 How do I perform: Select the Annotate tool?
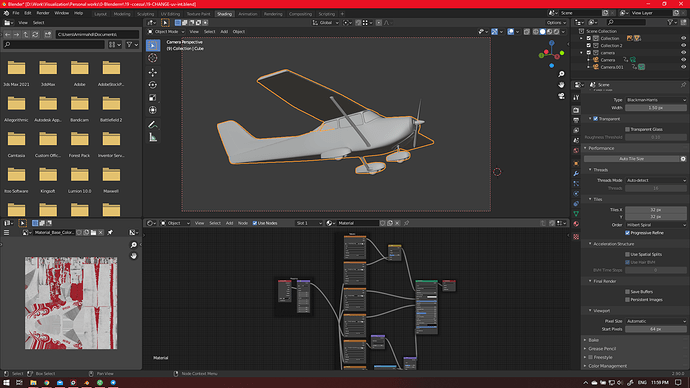click(153, 125)
